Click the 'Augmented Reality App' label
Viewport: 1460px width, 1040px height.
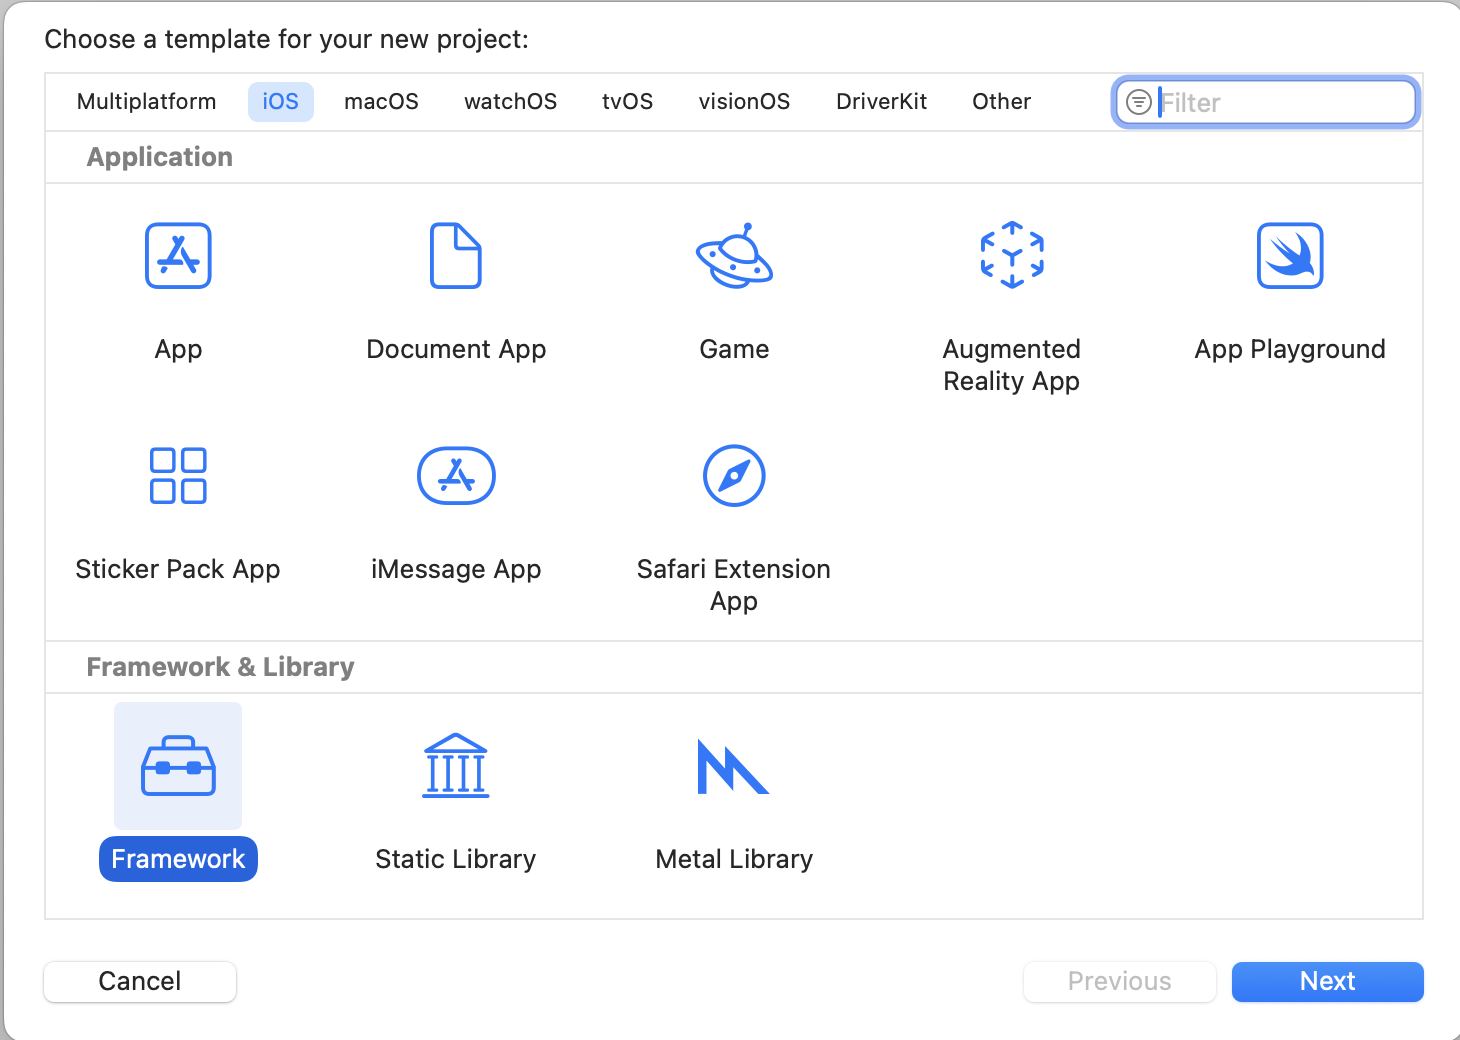point(1012,365)
